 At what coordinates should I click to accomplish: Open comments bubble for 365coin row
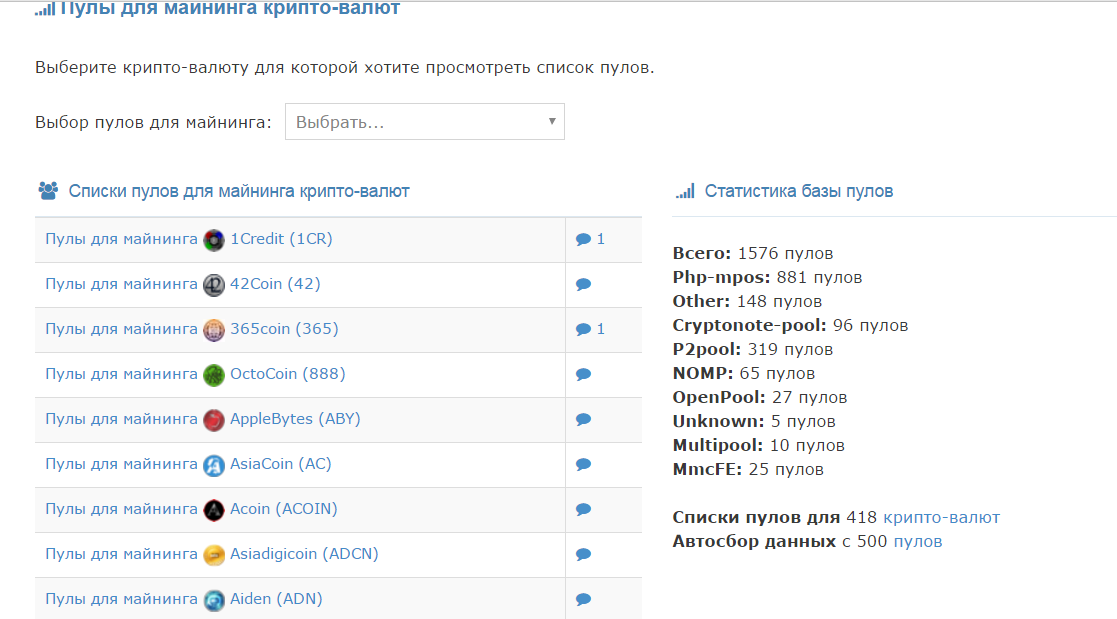[584, 330]
